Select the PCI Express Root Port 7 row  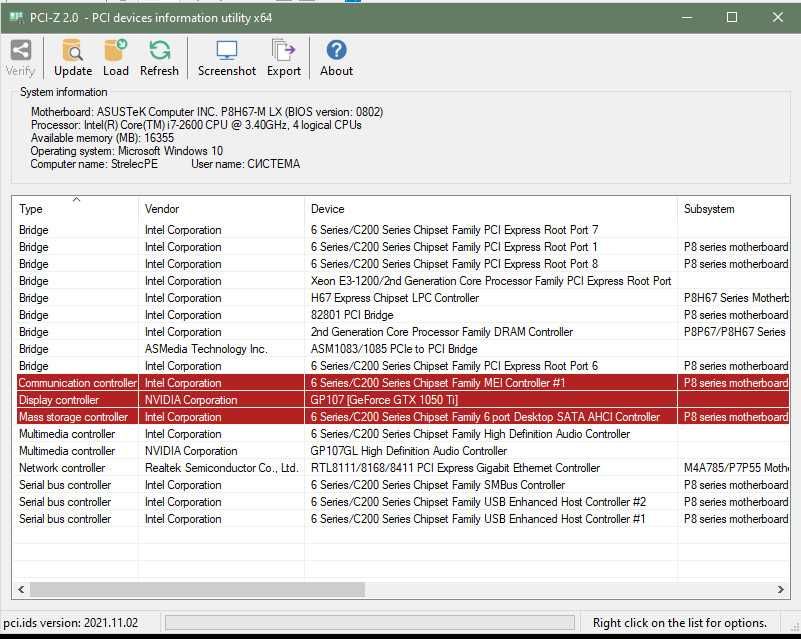[403, 230]
